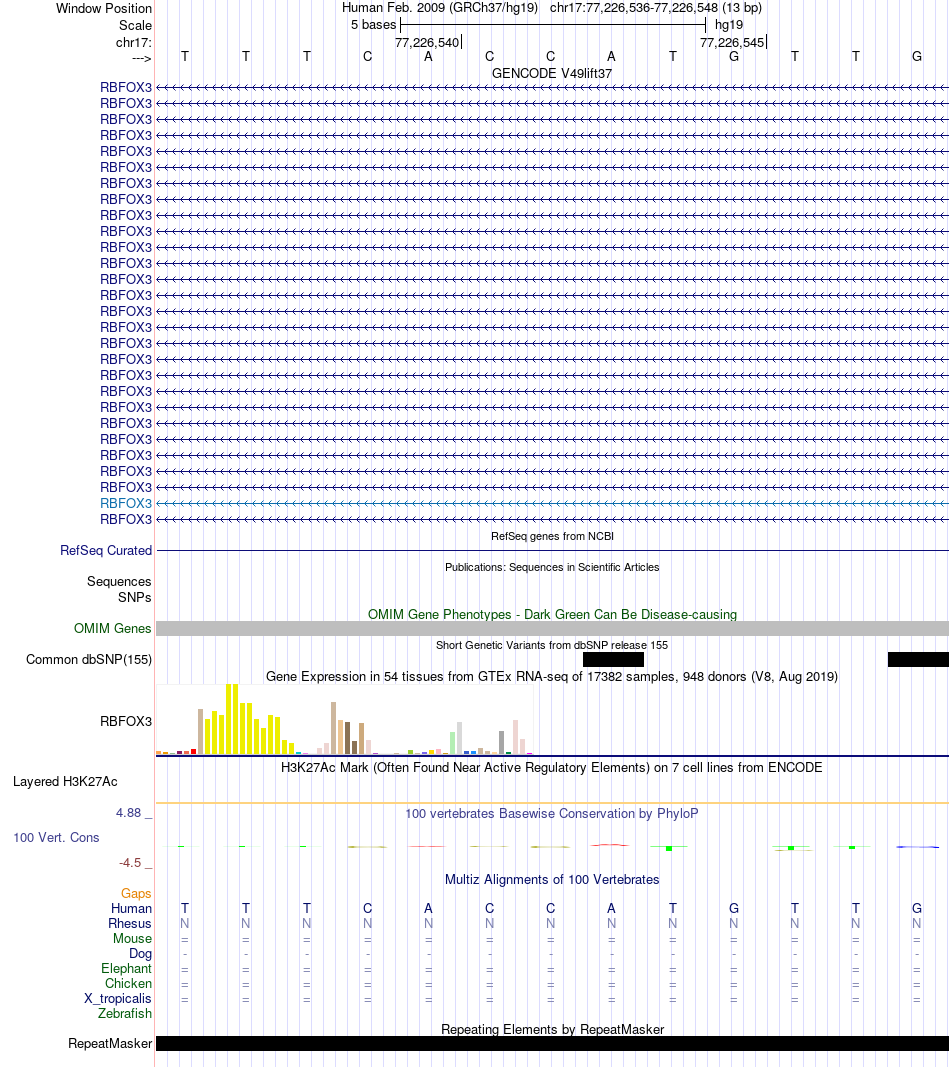Click the Human Feb. 2009 (GRCh37/hg19) assembly text
This screenshot has width=950, height=1067.
click(440, 7)
